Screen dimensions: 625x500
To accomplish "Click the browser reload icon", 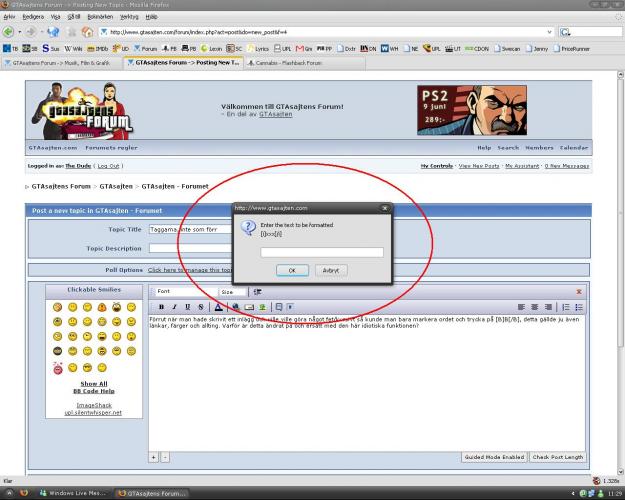I will coord(52,32).
